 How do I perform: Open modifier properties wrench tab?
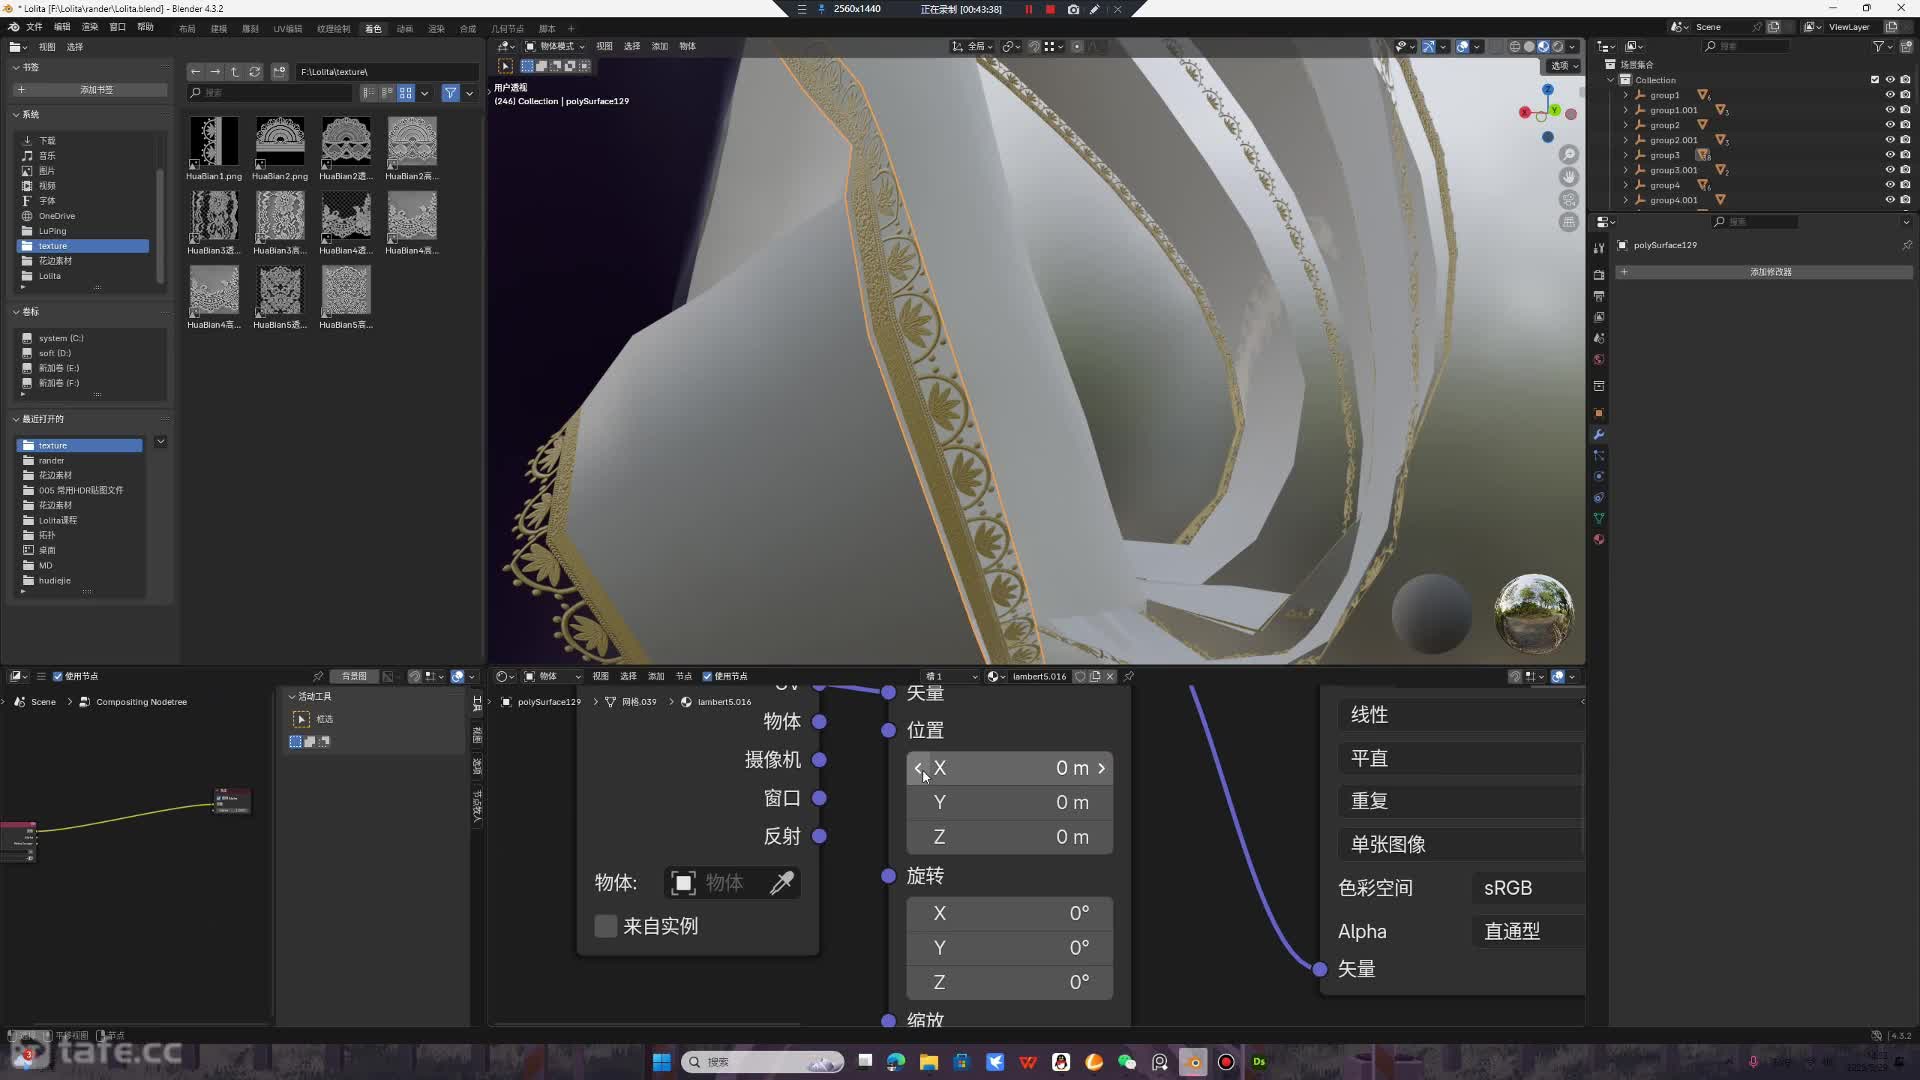point(1599,434)
